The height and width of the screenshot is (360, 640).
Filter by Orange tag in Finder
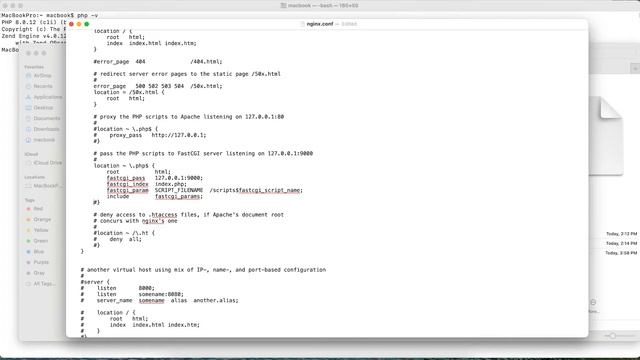39,220
